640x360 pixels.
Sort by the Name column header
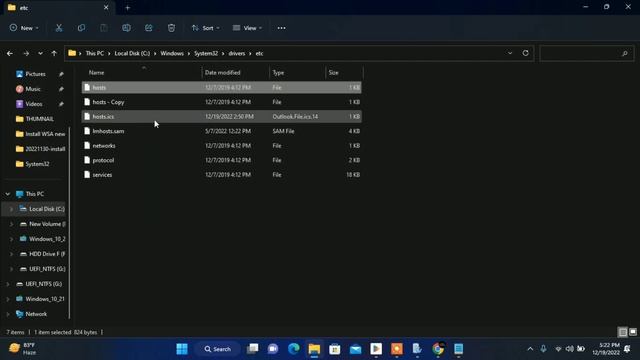coord(96,73)
